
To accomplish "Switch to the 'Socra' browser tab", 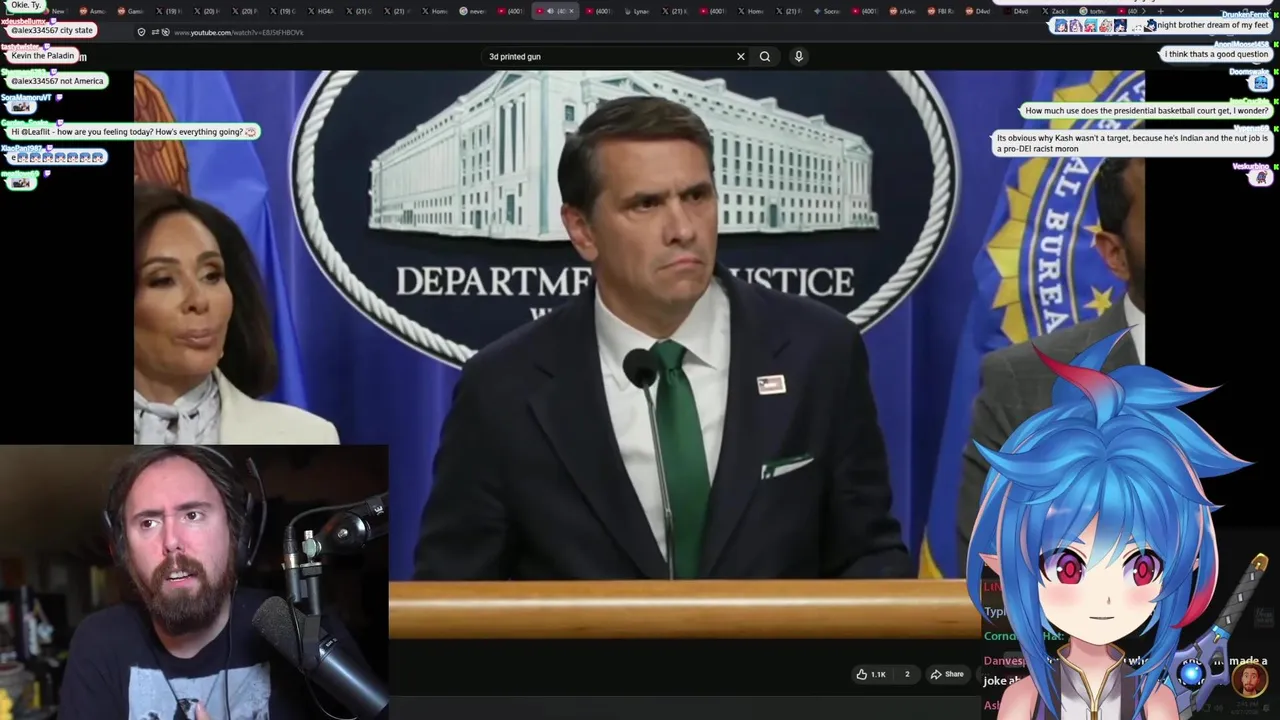I will pos(829,11).
